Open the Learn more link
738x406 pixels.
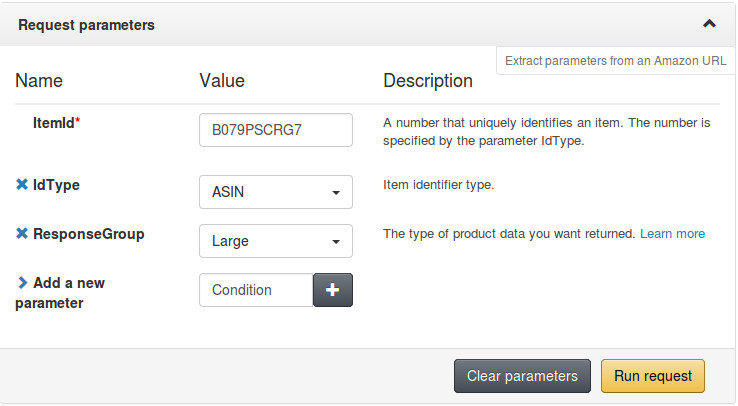(672, 234)
